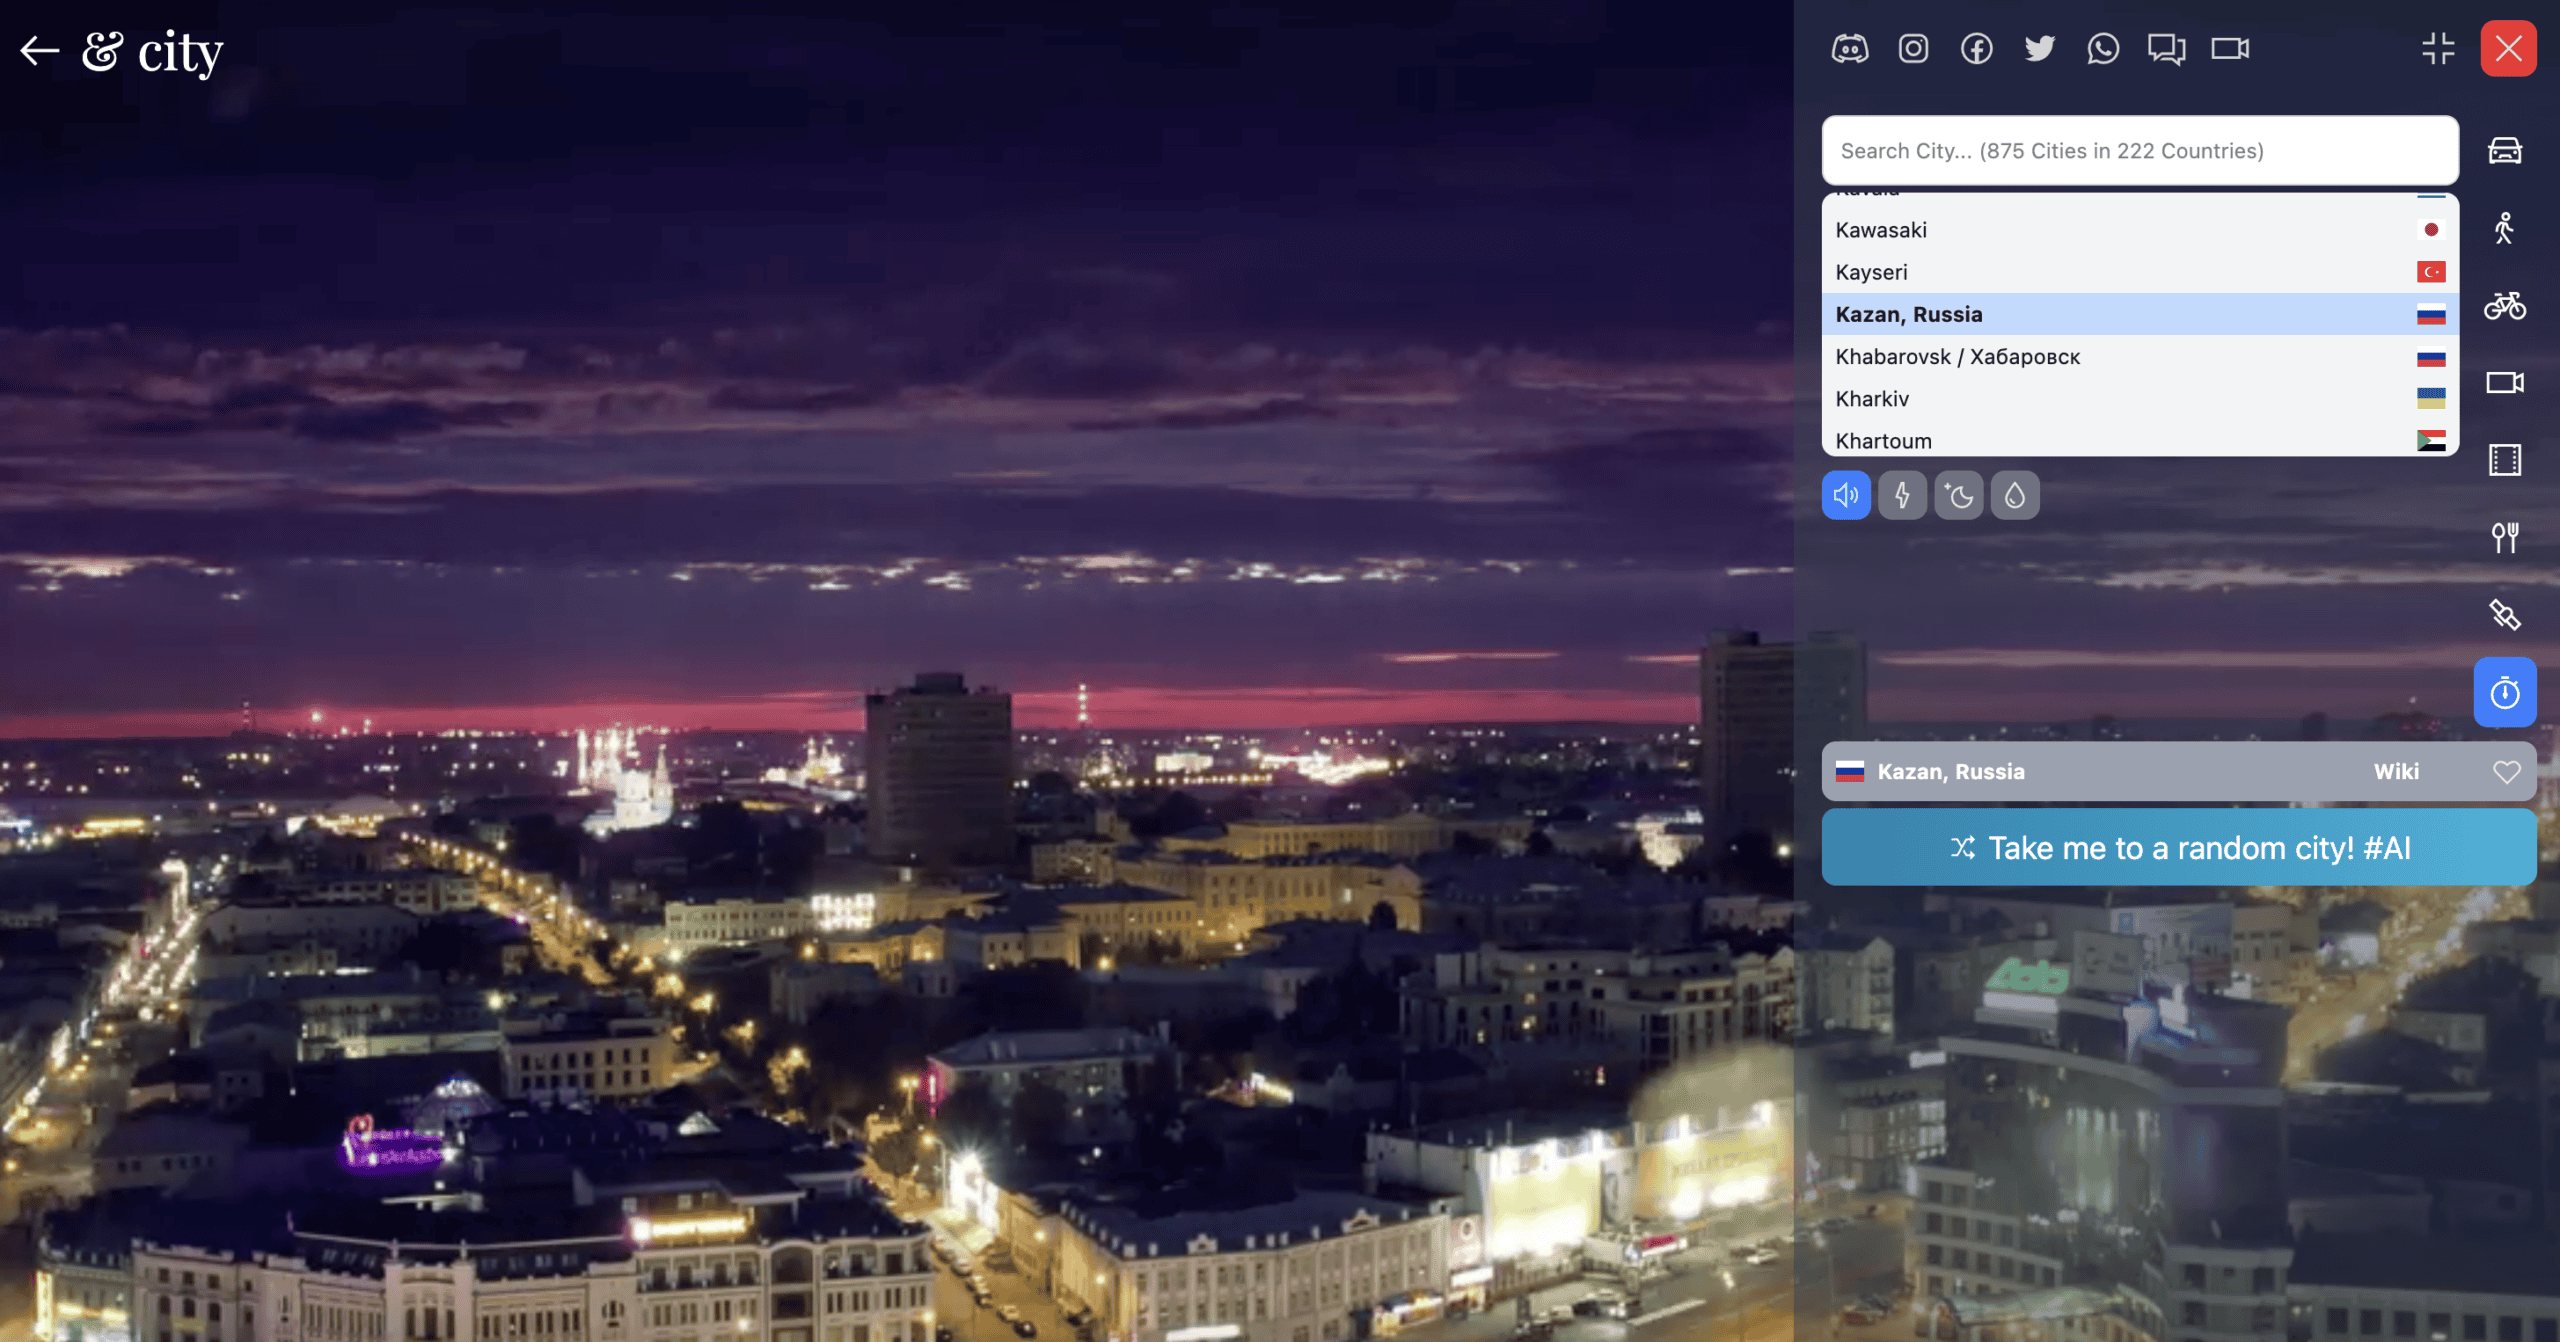
Task: Open the Wiki link for Kazan
Action: point(2396,771)
